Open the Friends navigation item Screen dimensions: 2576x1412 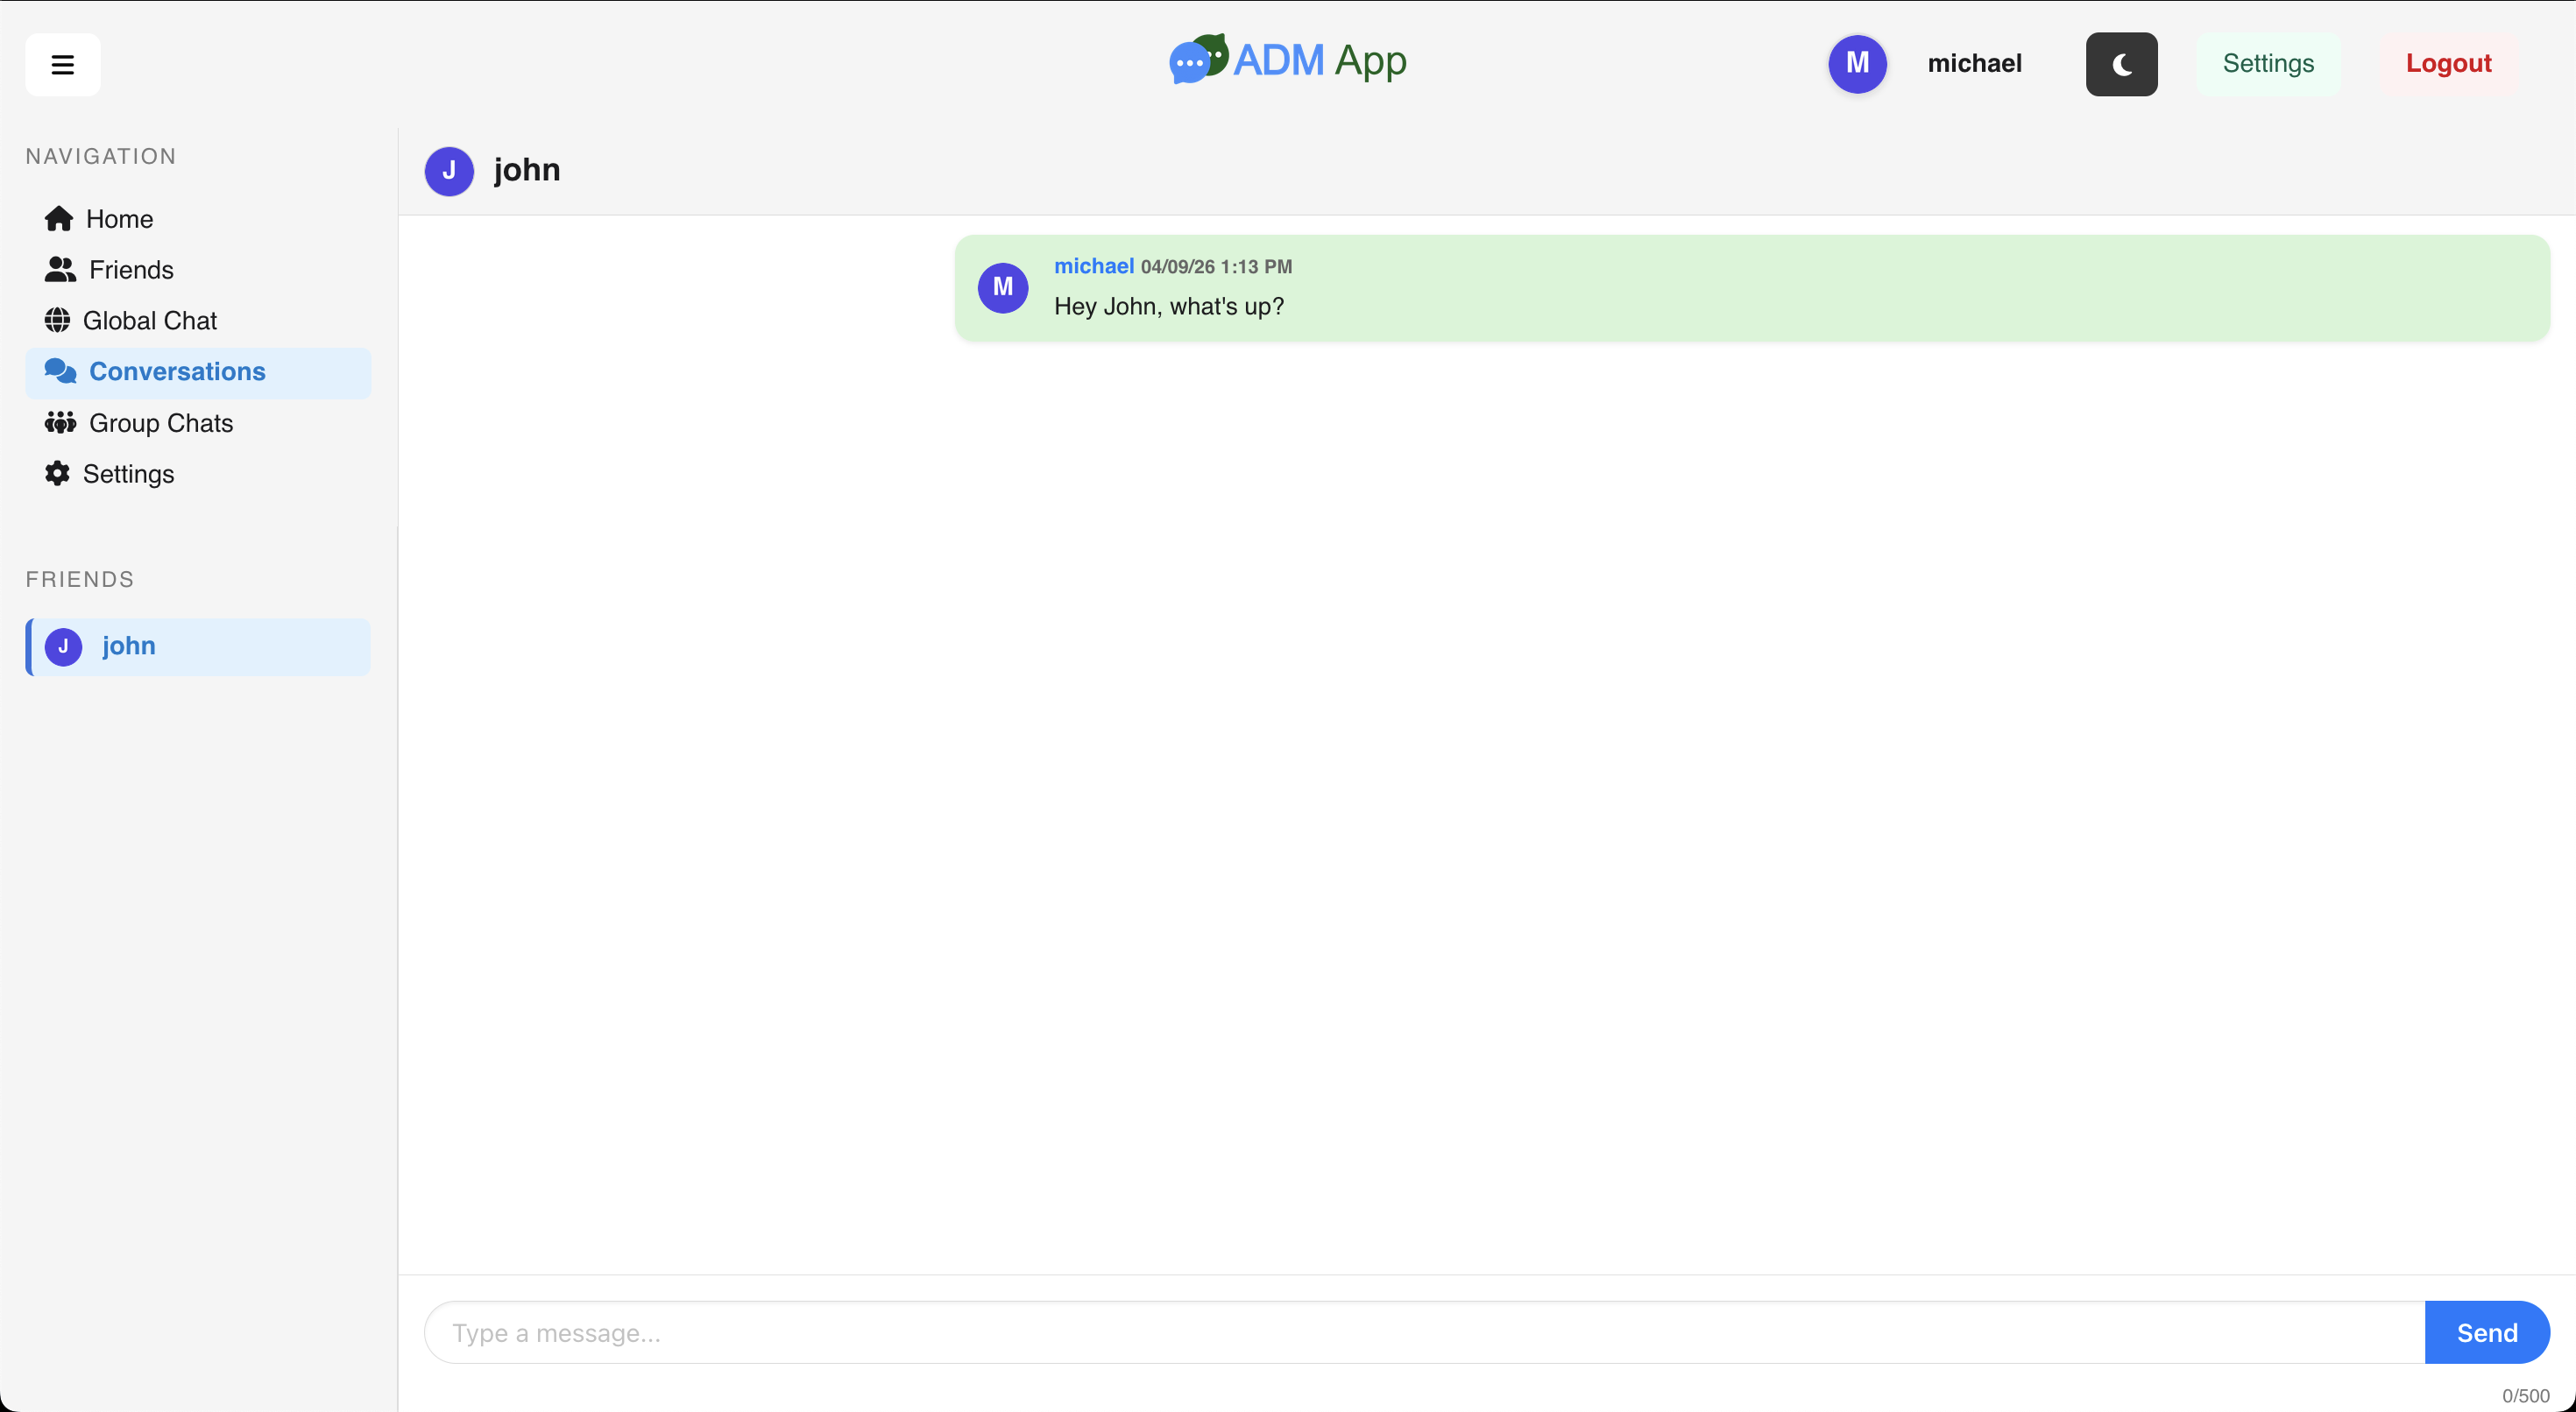pyautogui.click(x=131, y=270)
